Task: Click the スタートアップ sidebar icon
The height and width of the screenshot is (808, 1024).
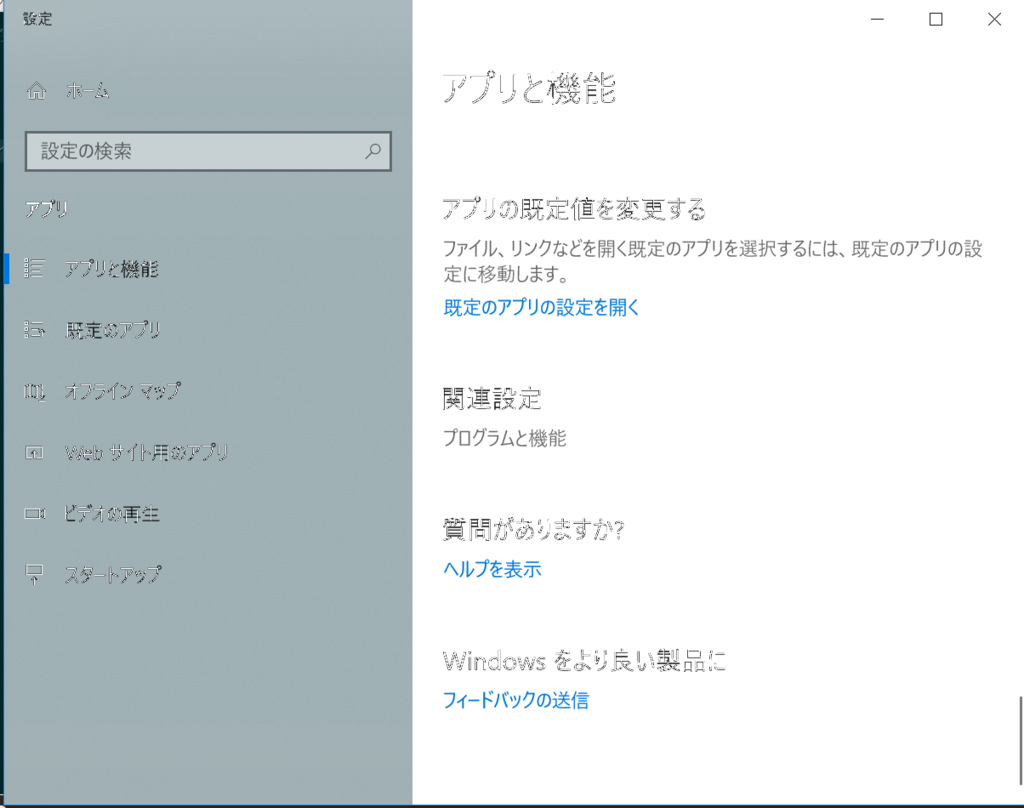Action: click(x=35, y=575)
